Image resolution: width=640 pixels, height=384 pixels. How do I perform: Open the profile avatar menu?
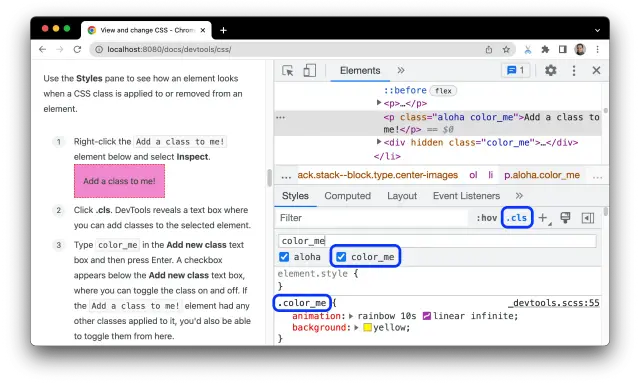(x=580, y=49)
